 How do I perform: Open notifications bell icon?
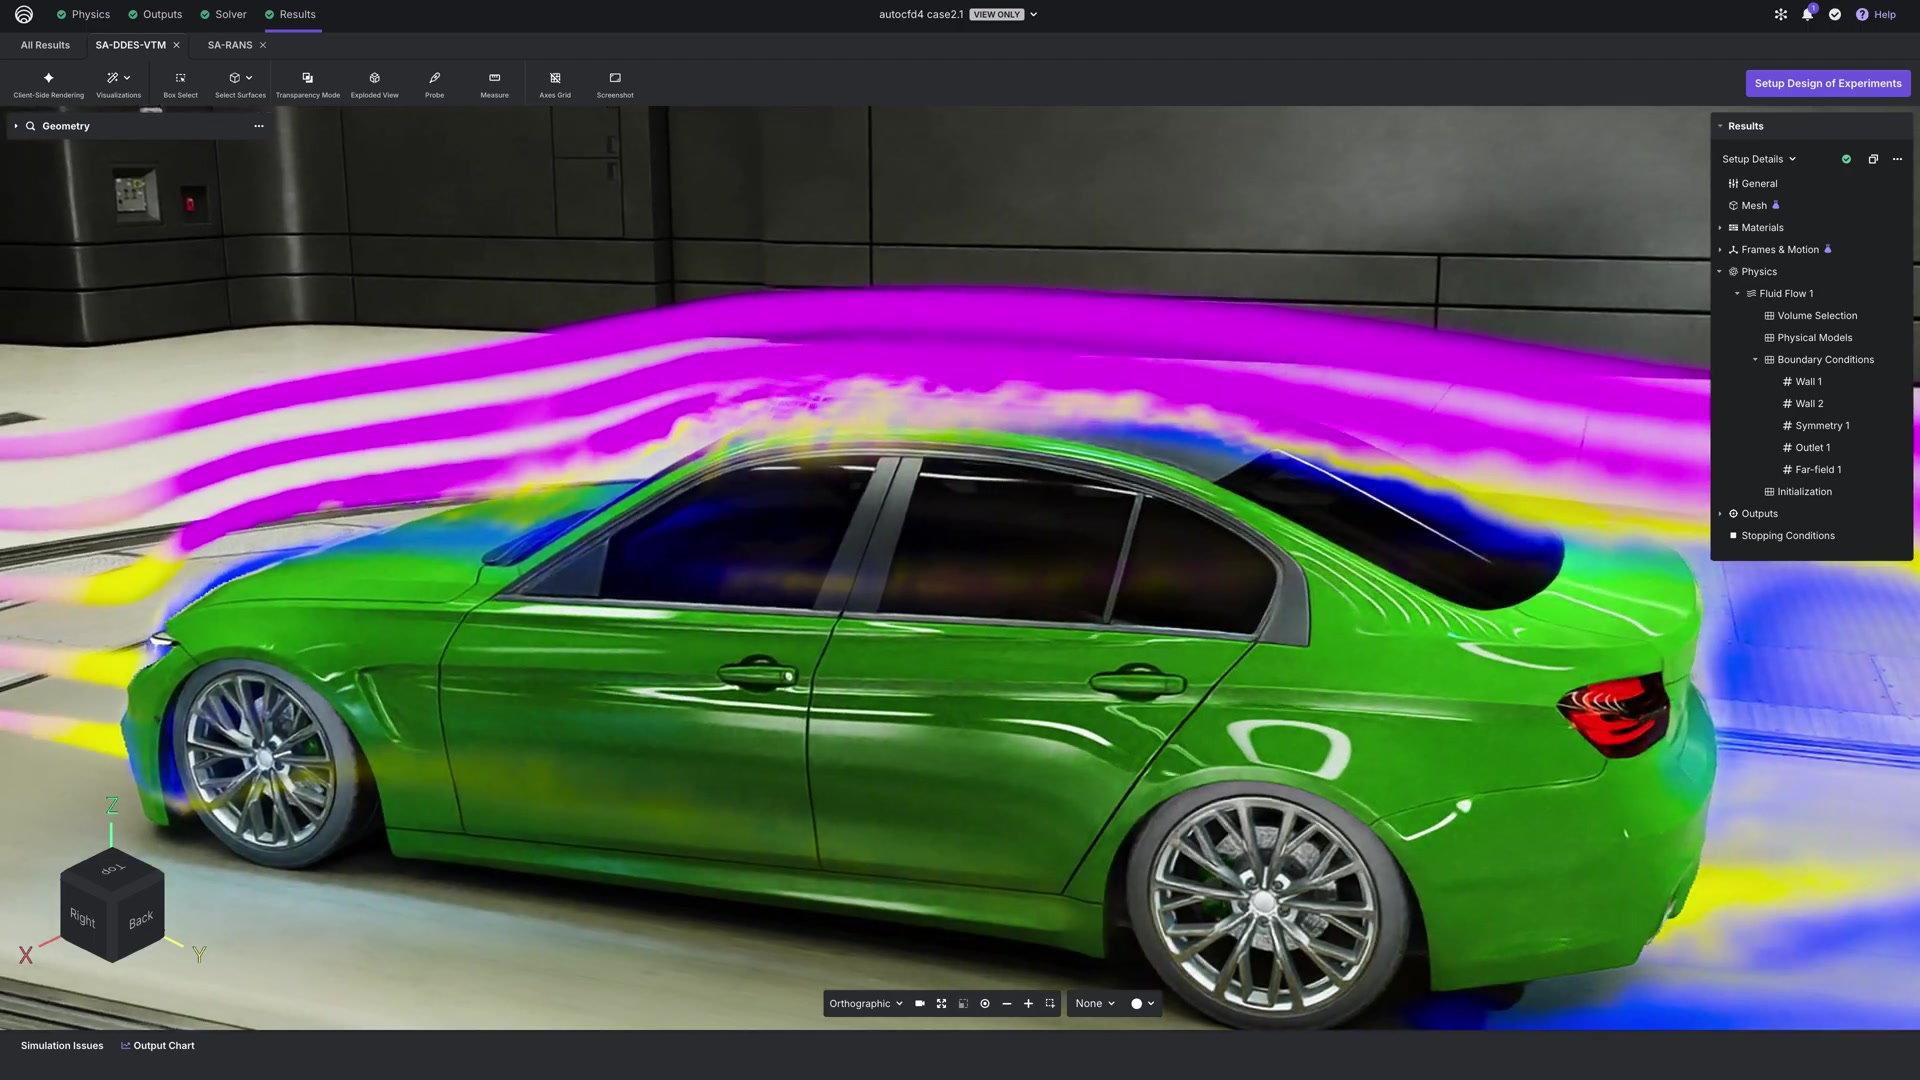[x=1807, y=15]
